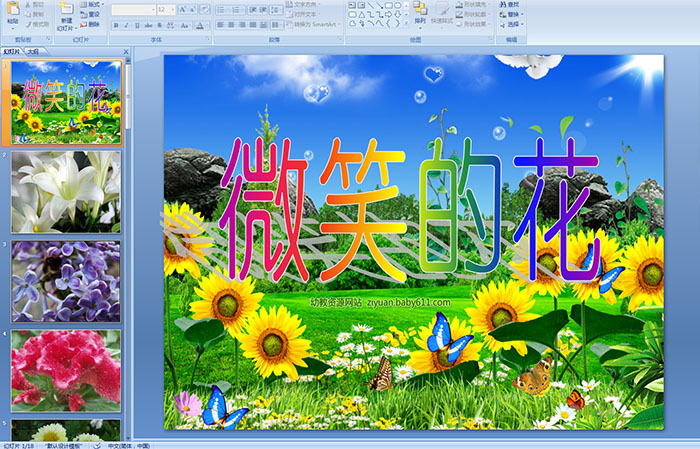
Task: Click the Shrink Font icon
Action: (x=192, y=9)
